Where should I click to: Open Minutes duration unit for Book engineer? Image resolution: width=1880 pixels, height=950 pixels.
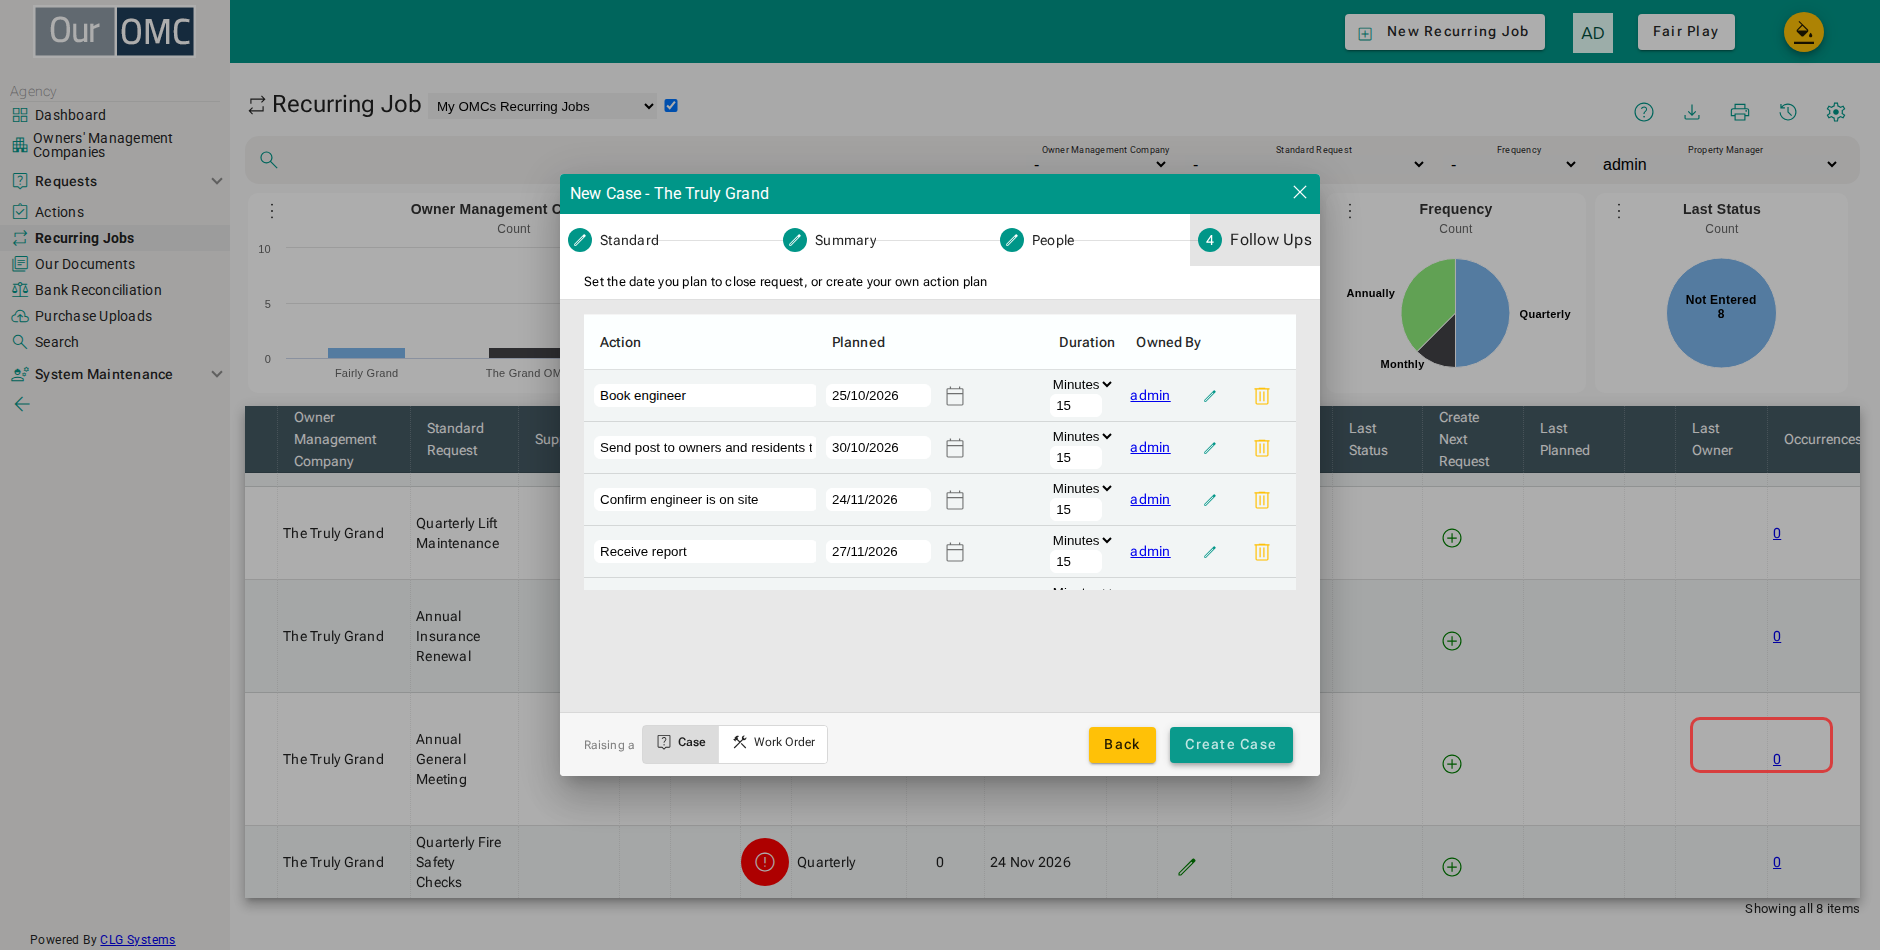pyautogui.click(x=1082, y=384)
